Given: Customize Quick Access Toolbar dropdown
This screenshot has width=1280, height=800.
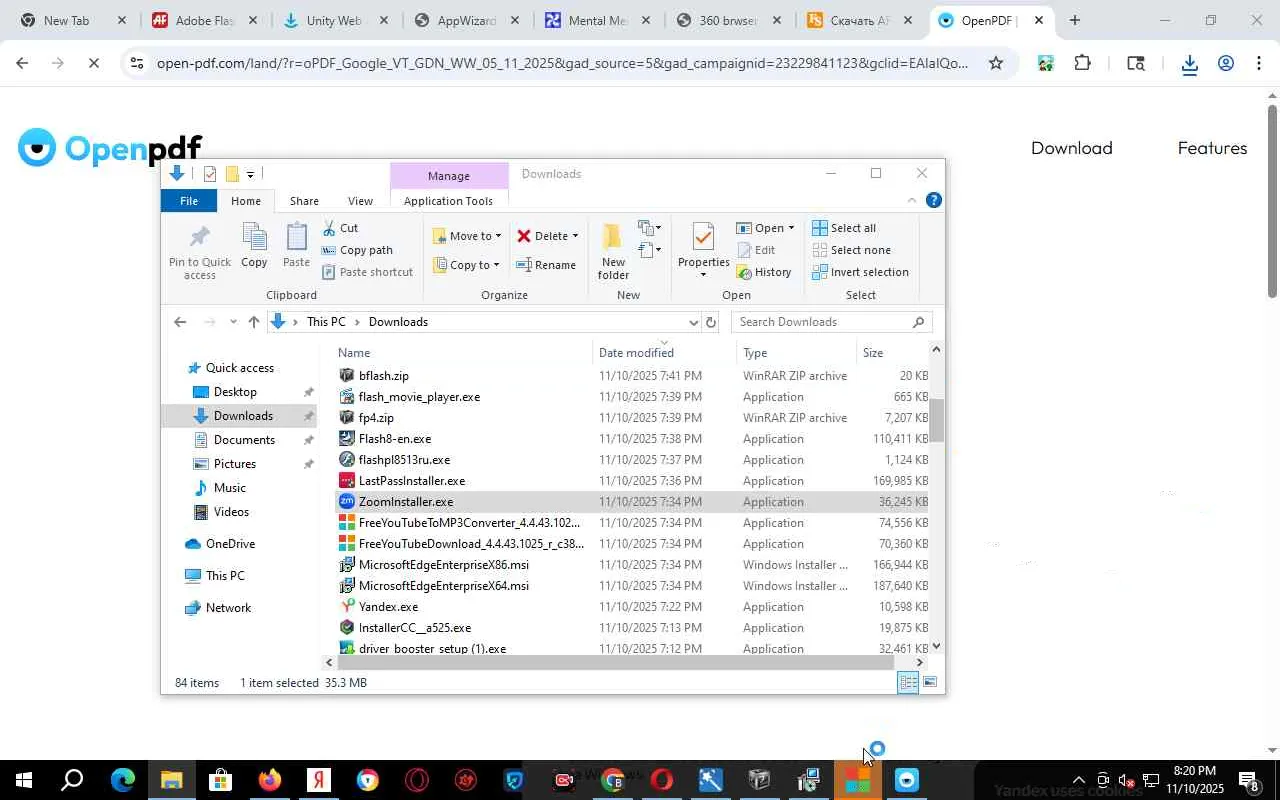Looking at the screenshot, I should (x=250, y=175).
